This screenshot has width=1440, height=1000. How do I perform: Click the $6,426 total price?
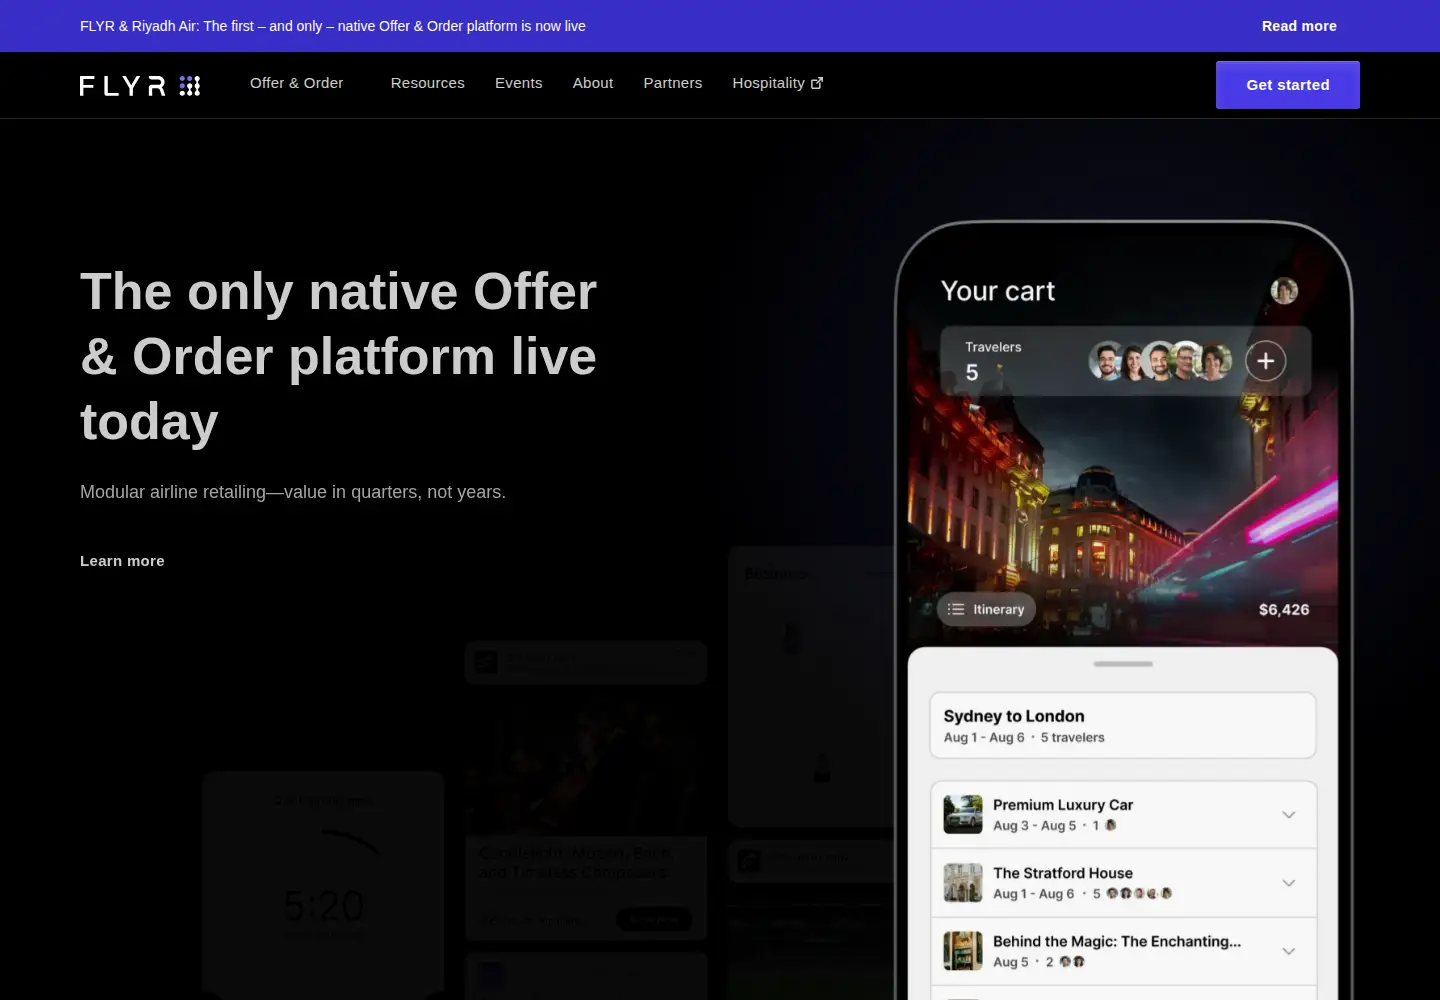coord(1284,609)
